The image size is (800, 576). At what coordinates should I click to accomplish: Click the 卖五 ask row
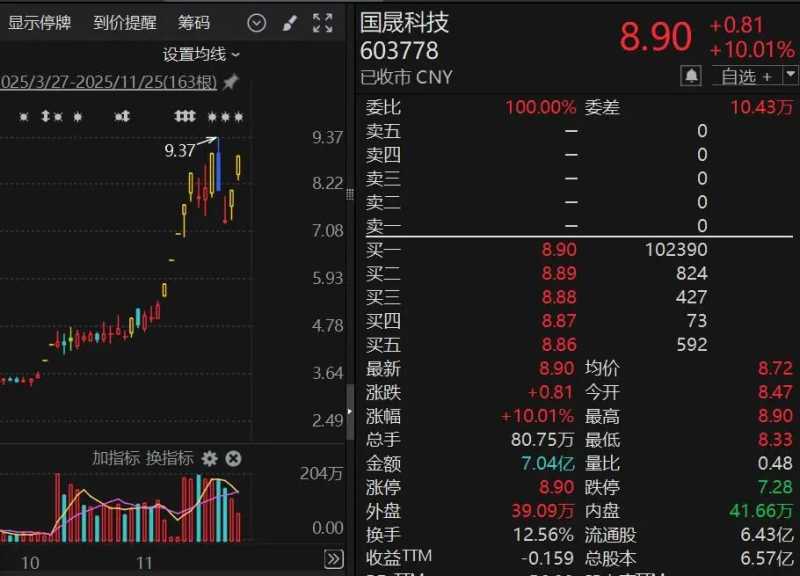pyautogui.click(x=579, y=131)
